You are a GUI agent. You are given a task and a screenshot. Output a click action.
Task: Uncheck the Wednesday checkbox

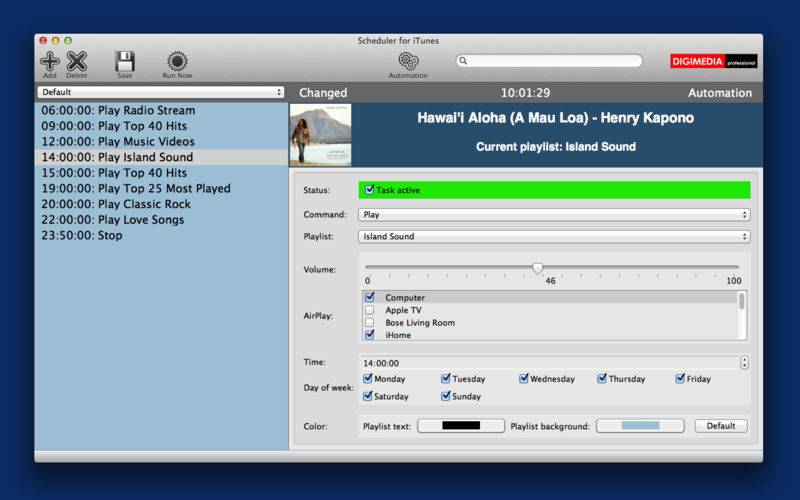pos(523,379)
